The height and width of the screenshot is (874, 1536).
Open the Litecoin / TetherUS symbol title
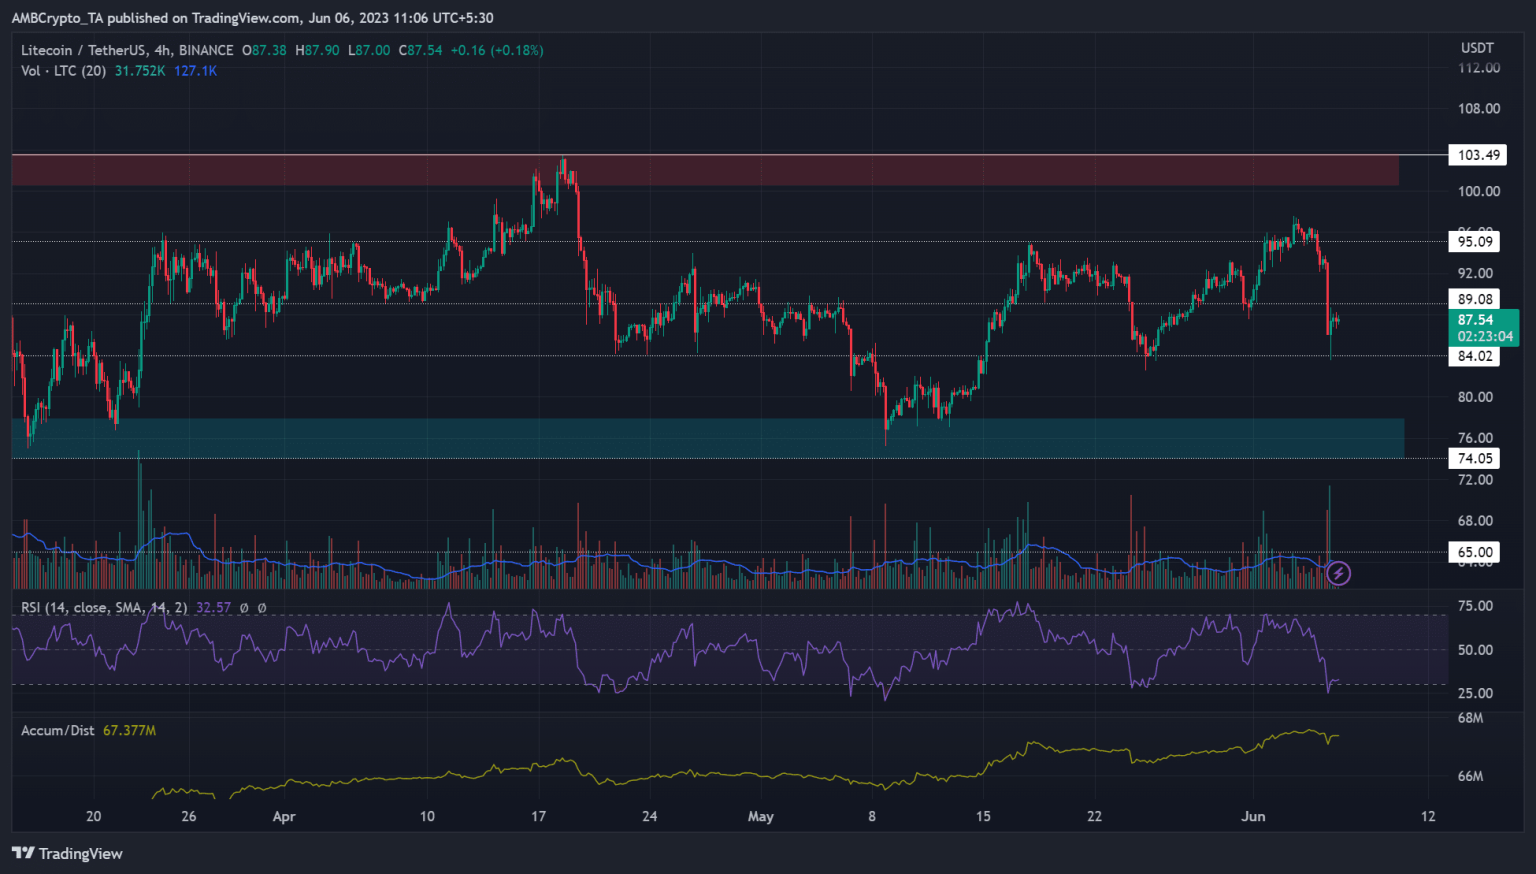(x=127, y=50)
